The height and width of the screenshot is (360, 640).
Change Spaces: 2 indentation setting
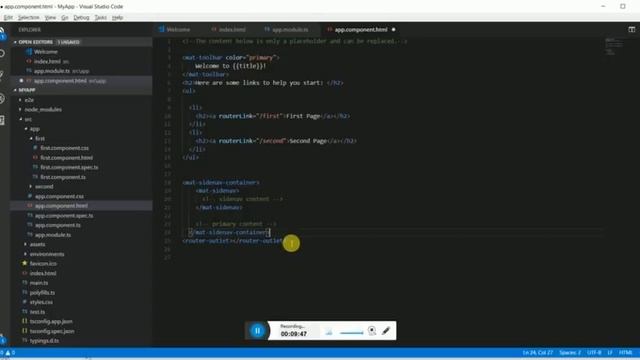570,352
